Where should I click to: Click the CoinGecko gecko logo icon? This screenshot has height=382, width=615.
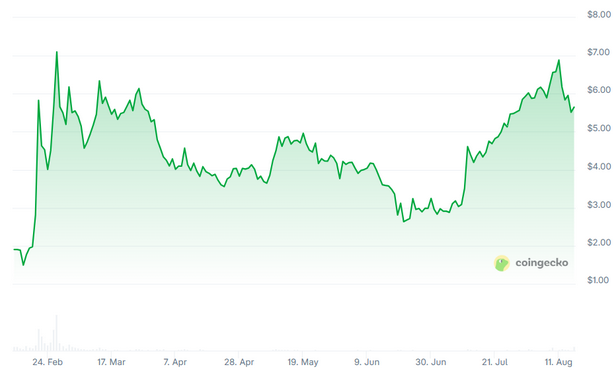[x=502, y=263]
